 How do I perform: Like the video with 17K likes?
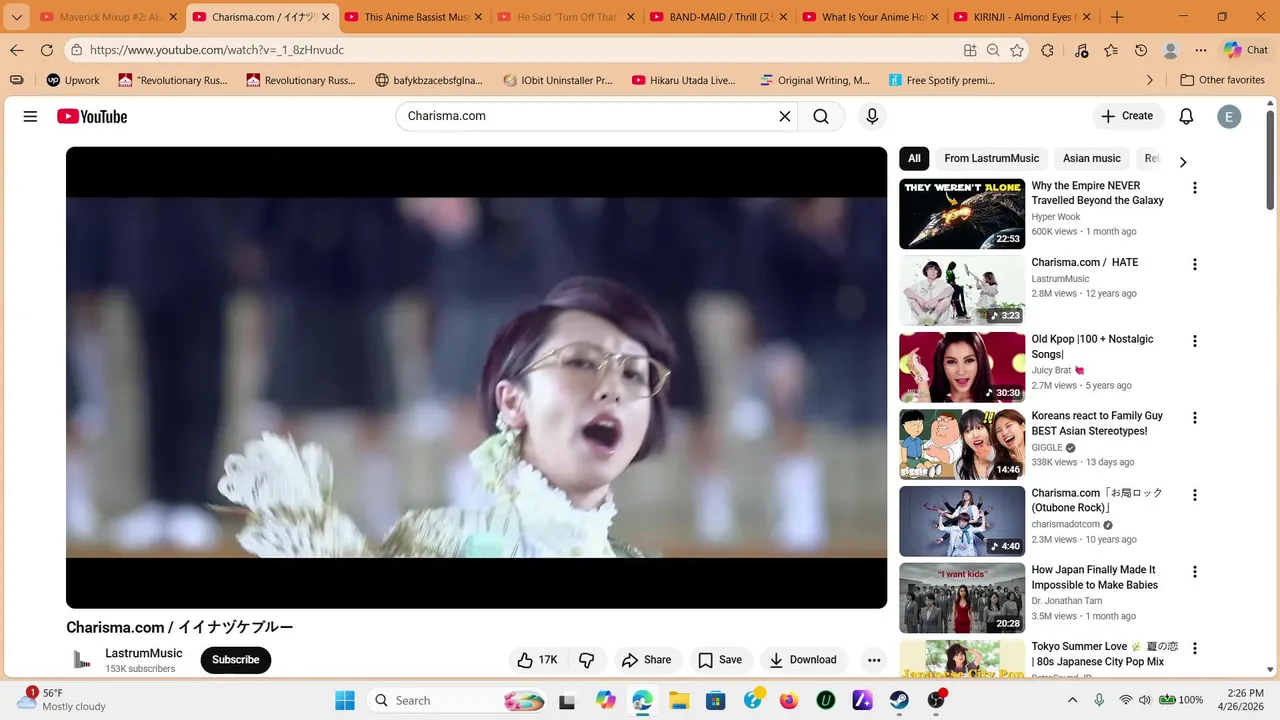538,660
